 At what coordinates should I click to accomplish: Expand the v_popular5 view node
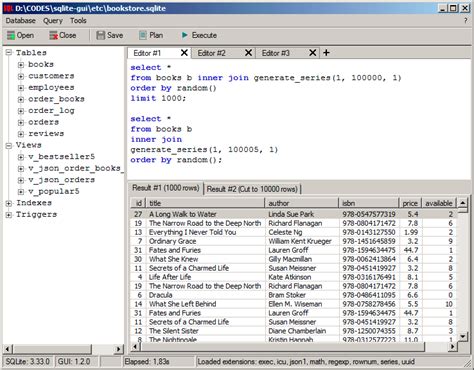click(x=21, y=191)
